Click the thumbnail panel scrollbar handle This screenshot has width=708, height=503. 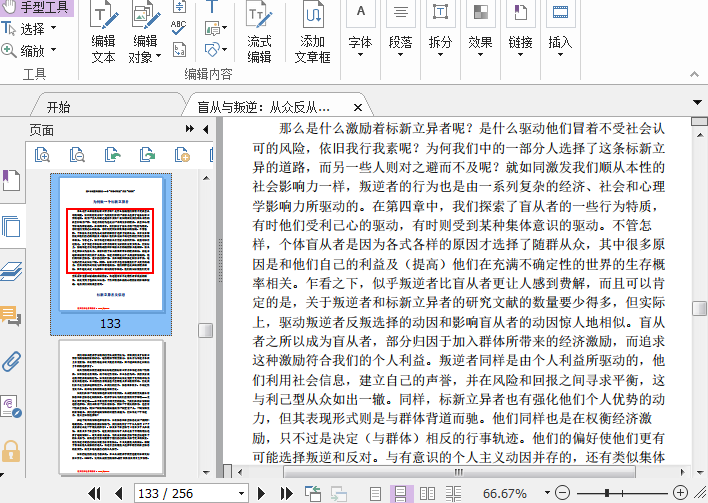[206, 330]
